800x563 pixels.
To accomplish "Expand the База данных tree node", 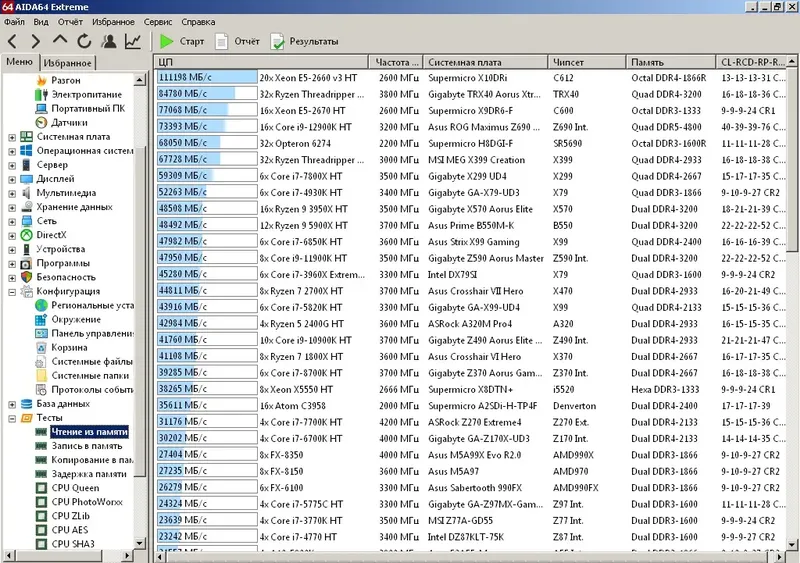I will (x=12, y=405).
